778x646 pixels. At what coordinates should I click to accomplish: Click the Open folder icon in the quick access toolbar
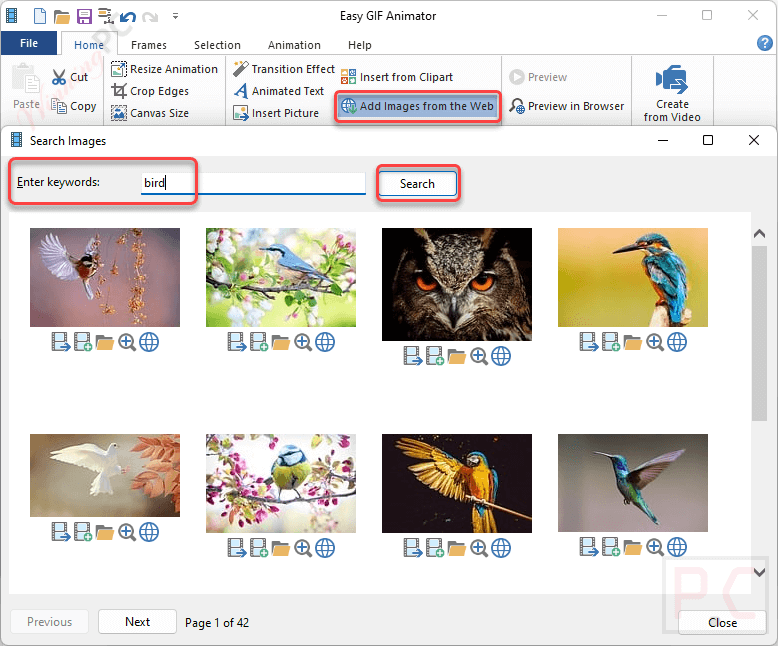62,17
